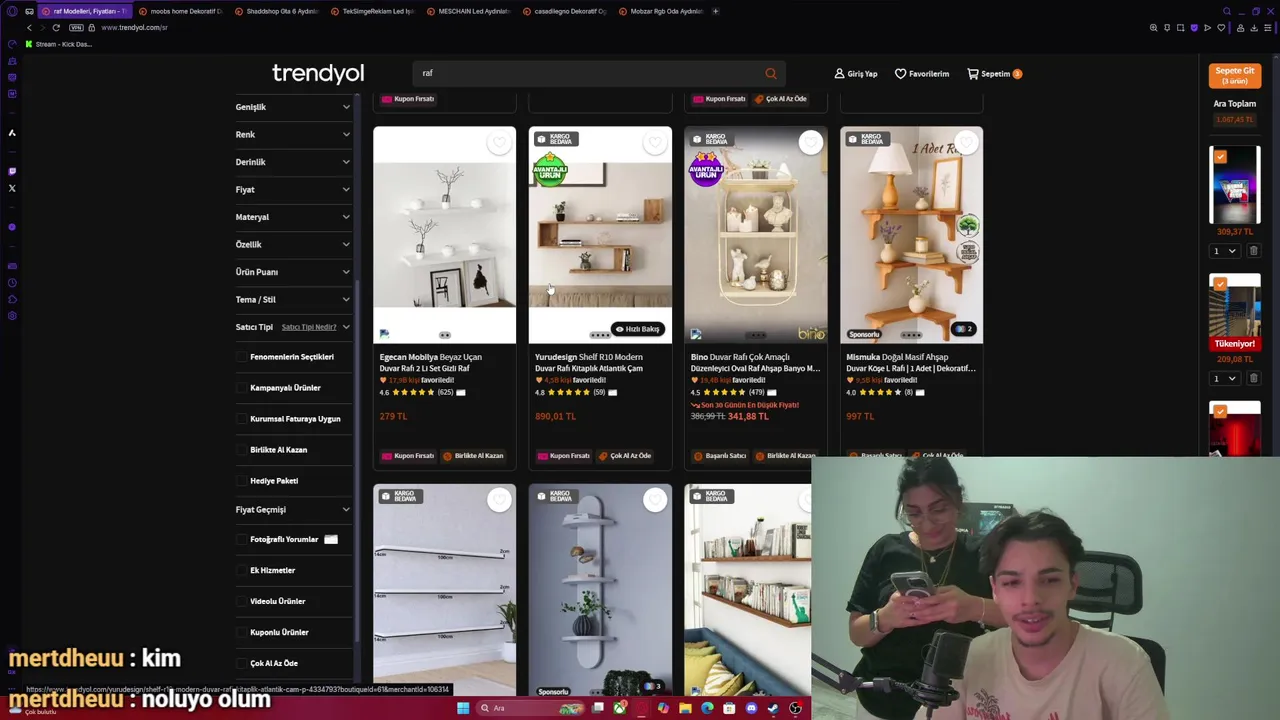Expand the Renk filter
This screenshot has width=1280, height=720.
(x=293, y=134)
